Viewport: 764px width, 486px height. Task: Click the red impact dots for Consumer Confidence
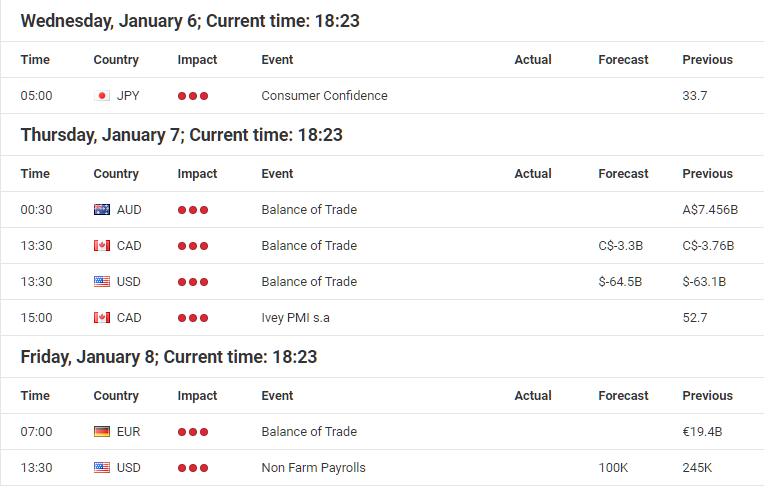point(193,96)
